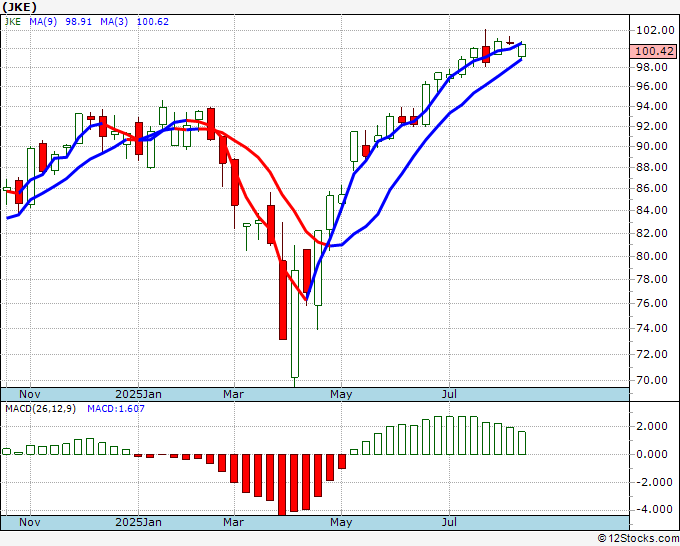680x546 pixels.
Task: Click the 96.00 price axis label
Action: click(x=652, y=86)
